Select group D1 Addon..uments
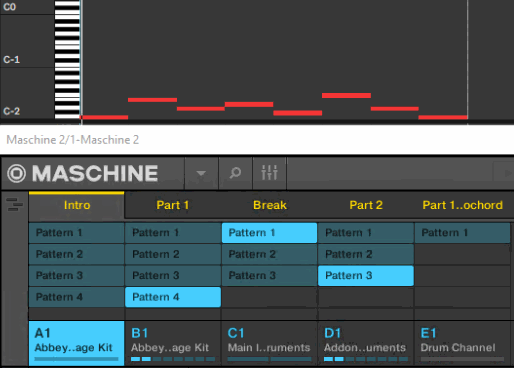 [366, 343]
